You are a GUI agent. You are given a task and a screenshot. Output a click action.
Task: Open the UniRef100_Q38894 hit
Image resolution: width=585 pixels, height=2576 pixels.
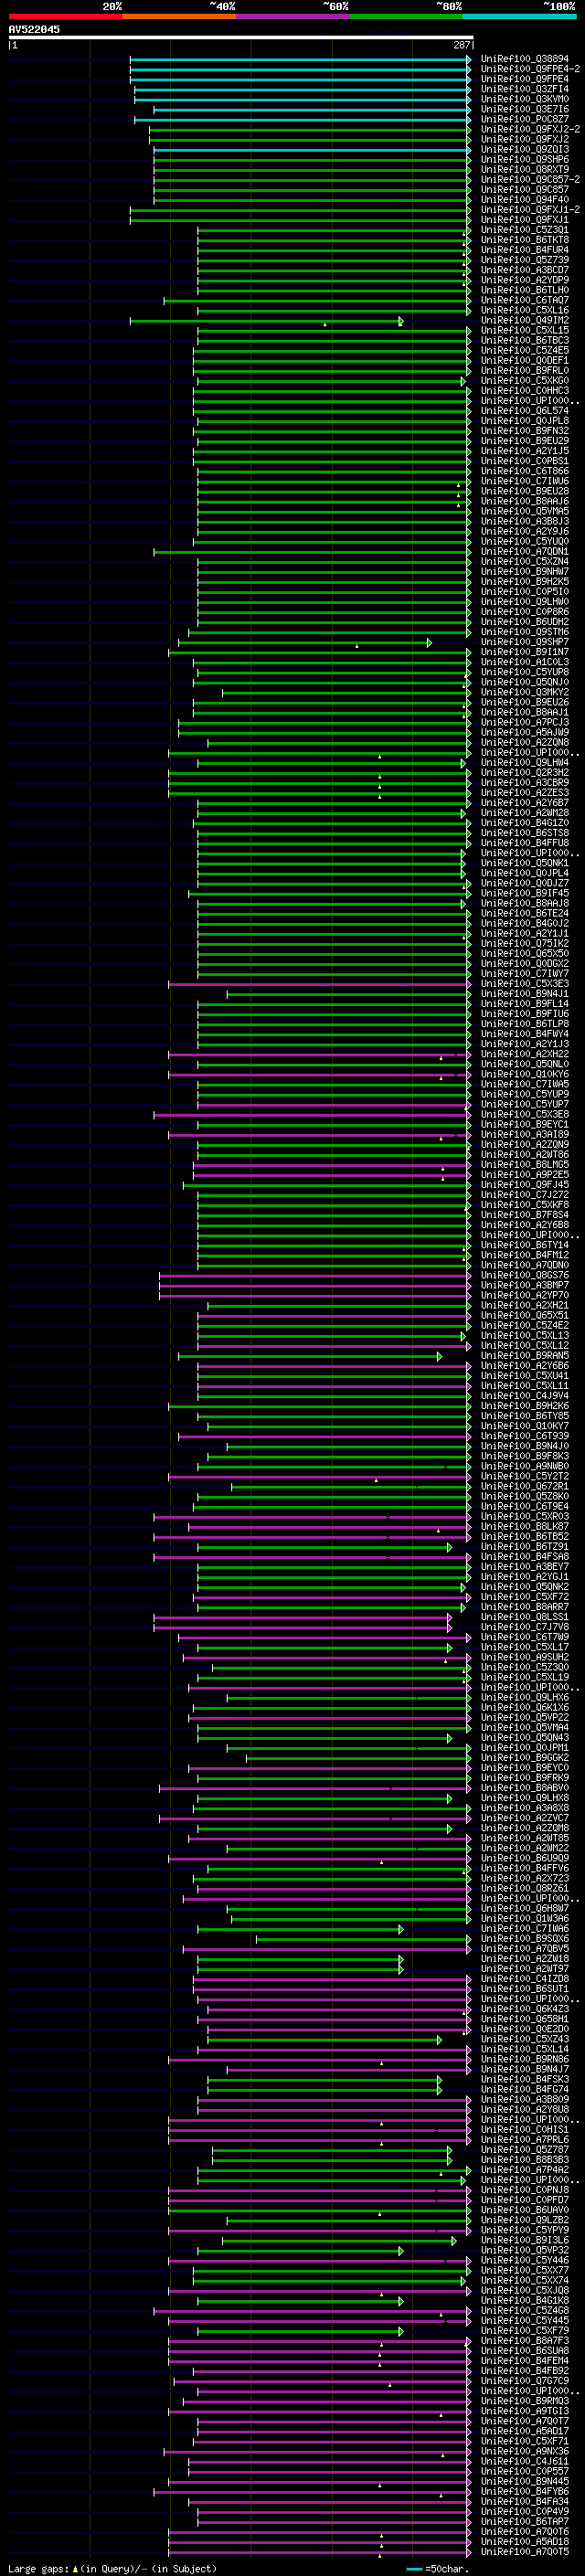tap(524, 59)
